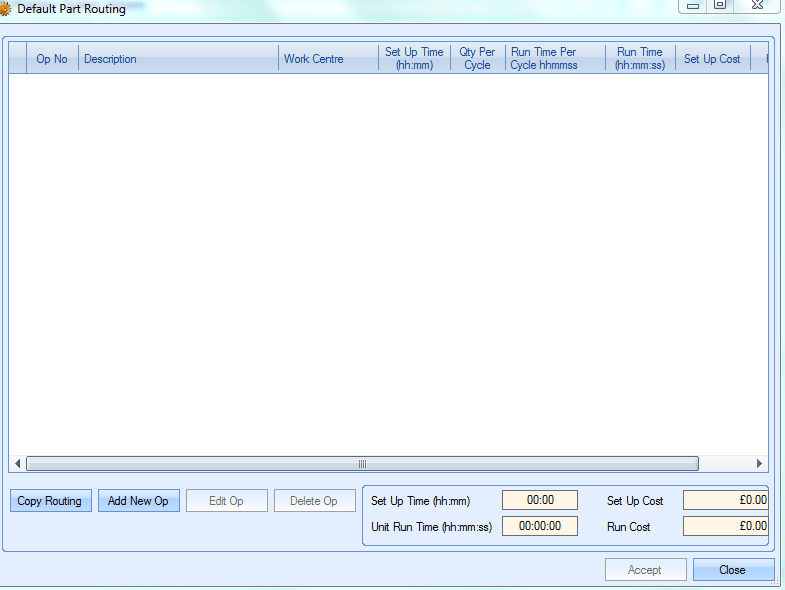The height and width of the screenshot is (590, 785).
Task: Click the Unit Run Time 00:00:00 field
Action: click(539, 526)
